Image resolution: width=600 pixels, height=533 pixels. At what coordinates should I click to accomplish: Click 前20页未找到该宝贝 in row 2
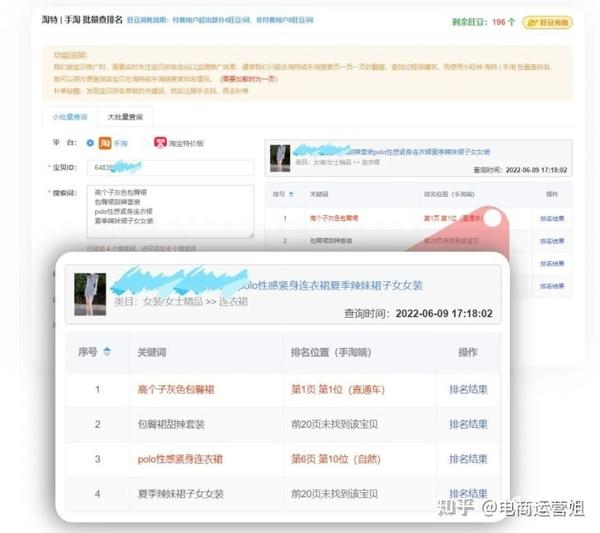coord(334,424)
